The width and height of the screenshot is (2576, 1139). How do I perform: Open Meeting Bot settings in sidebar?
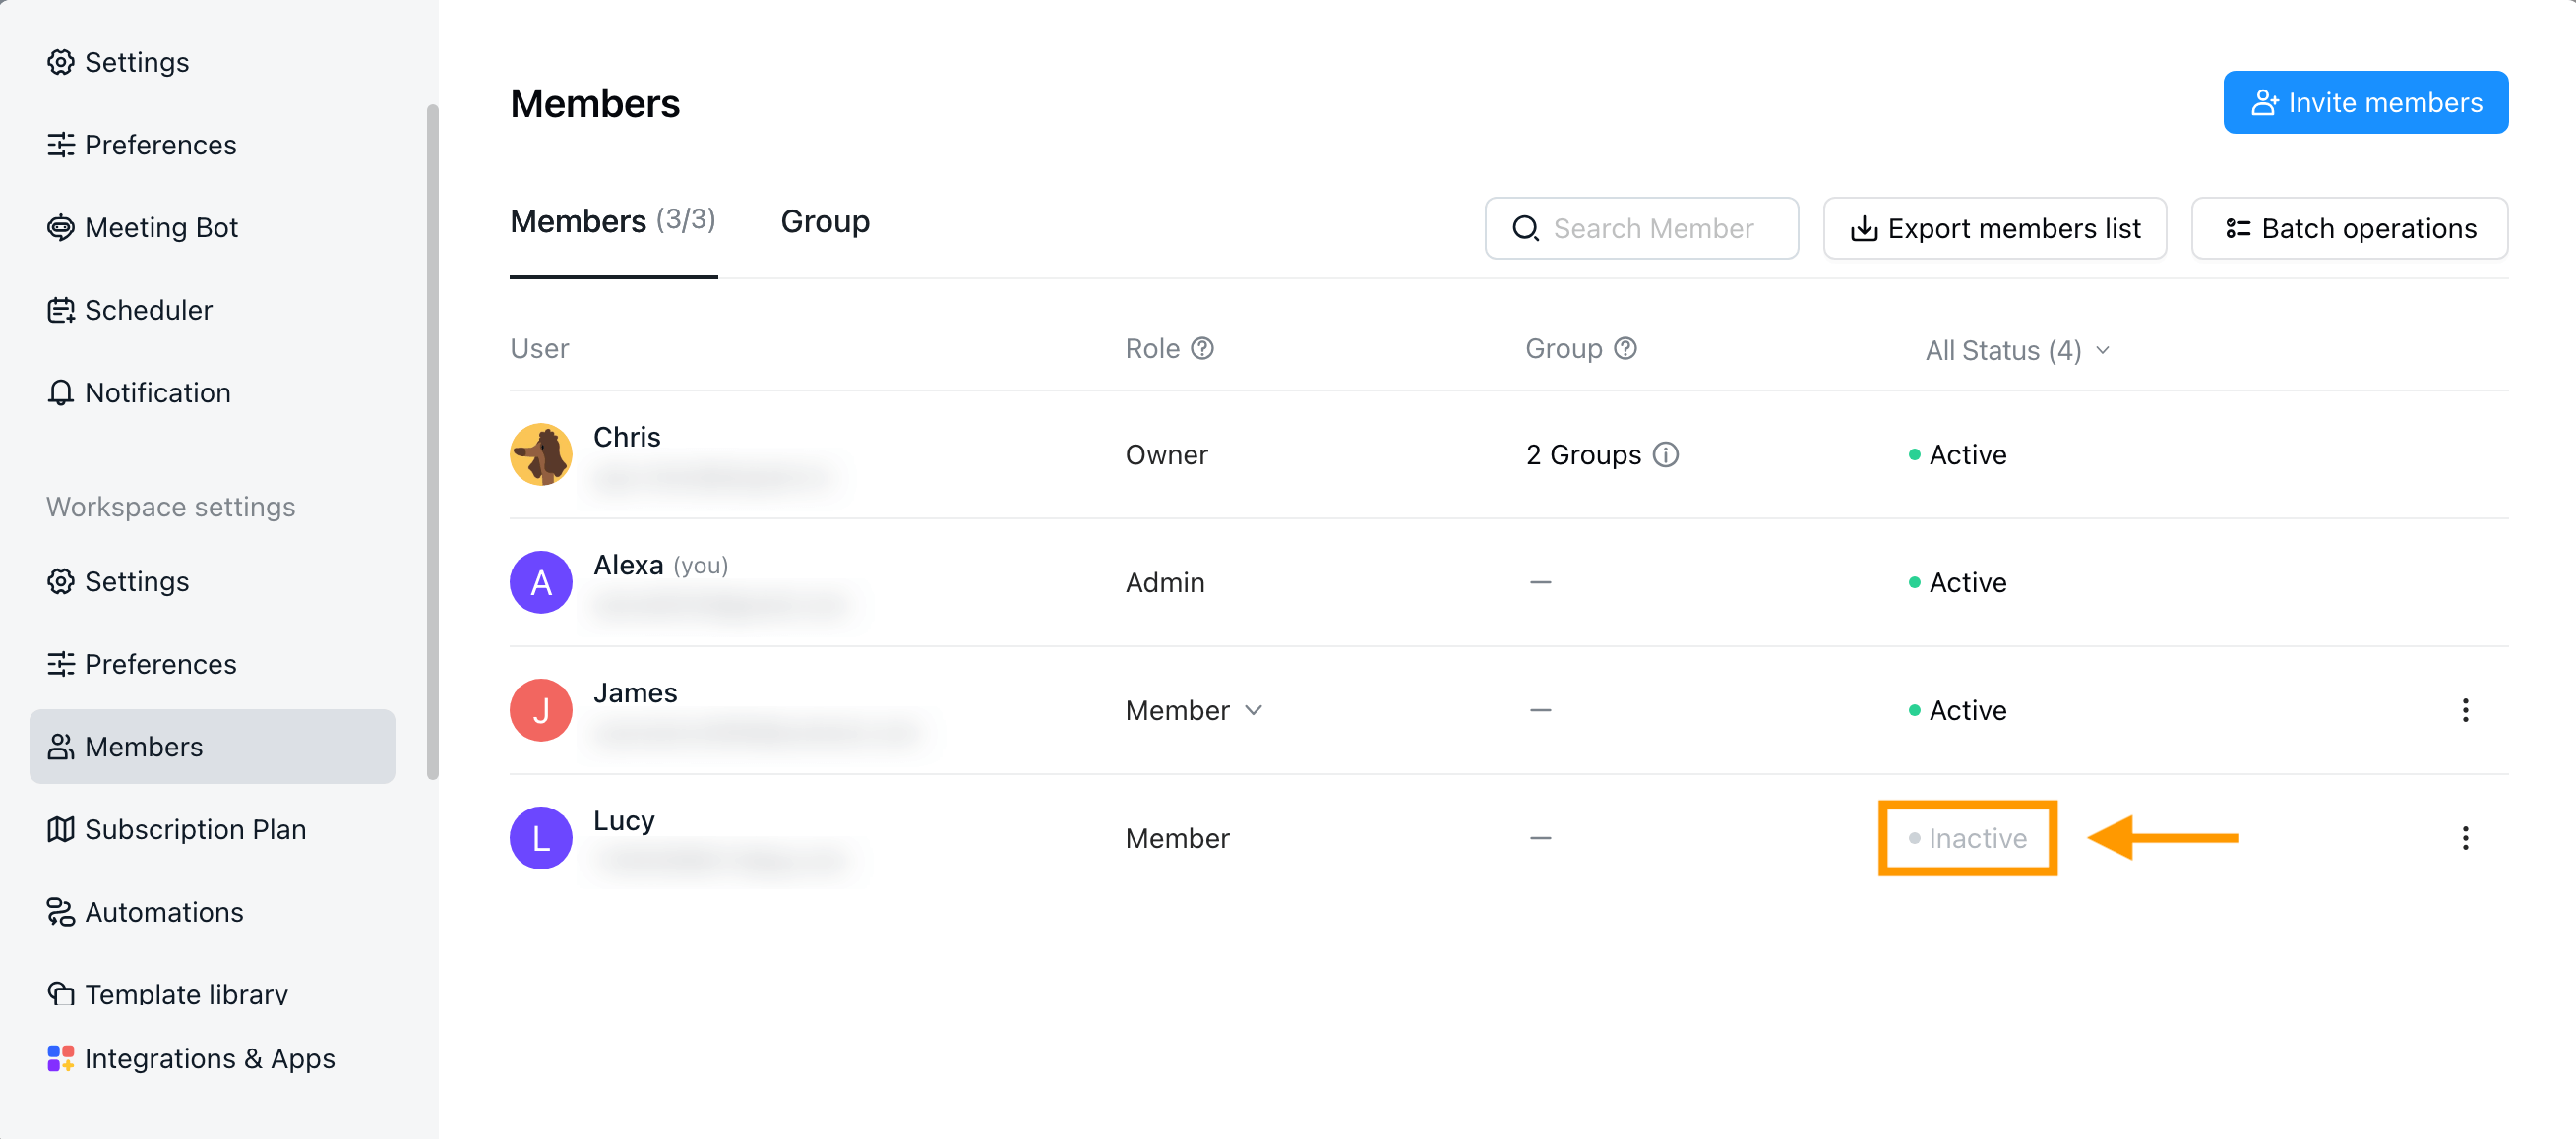[x=160, y=227]
